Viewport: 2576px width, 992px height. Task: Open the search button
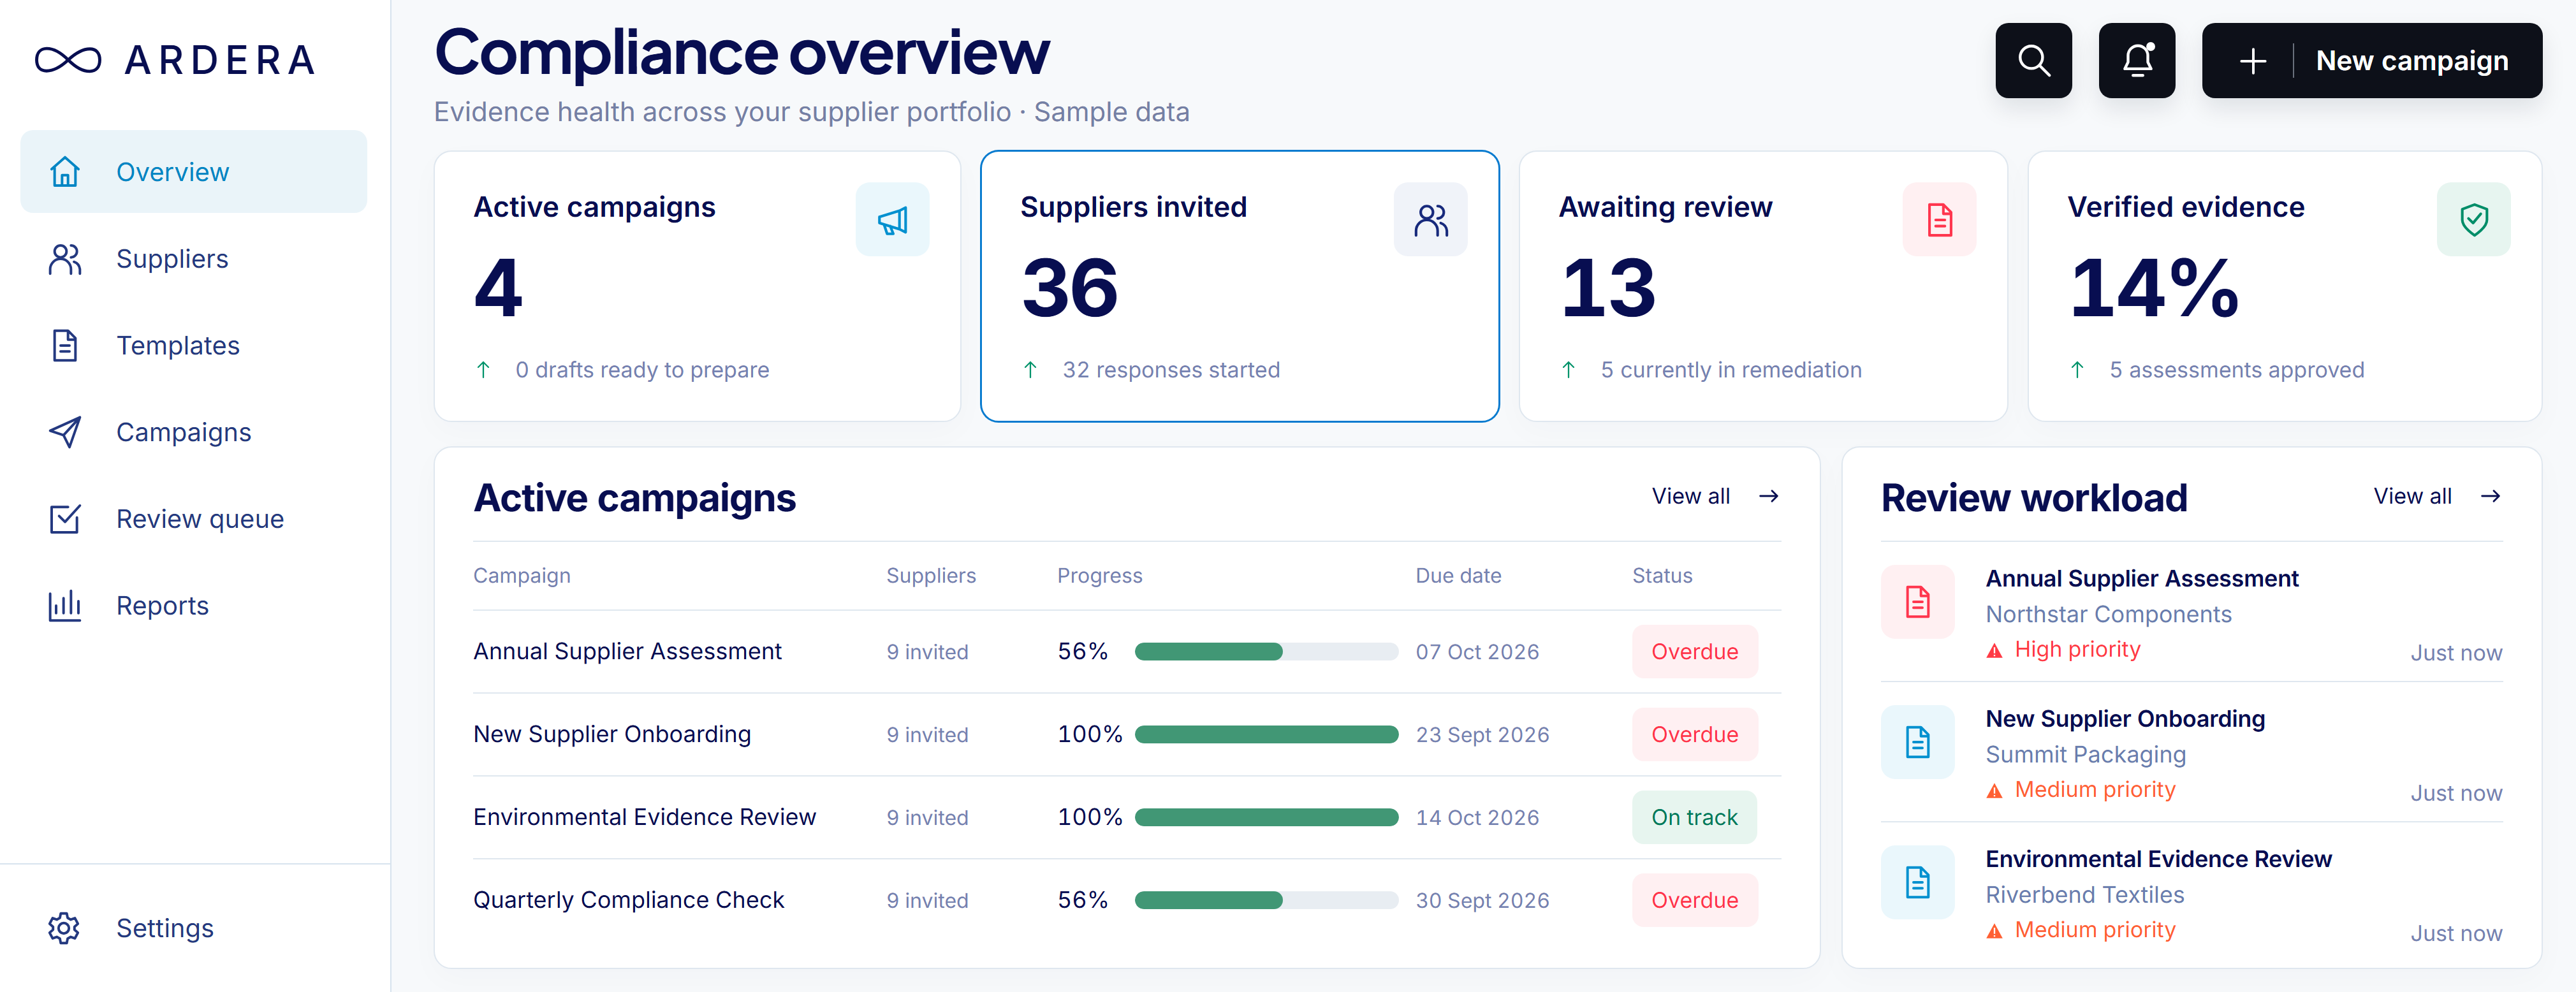pyautogui.click(x=2033, y=60)
